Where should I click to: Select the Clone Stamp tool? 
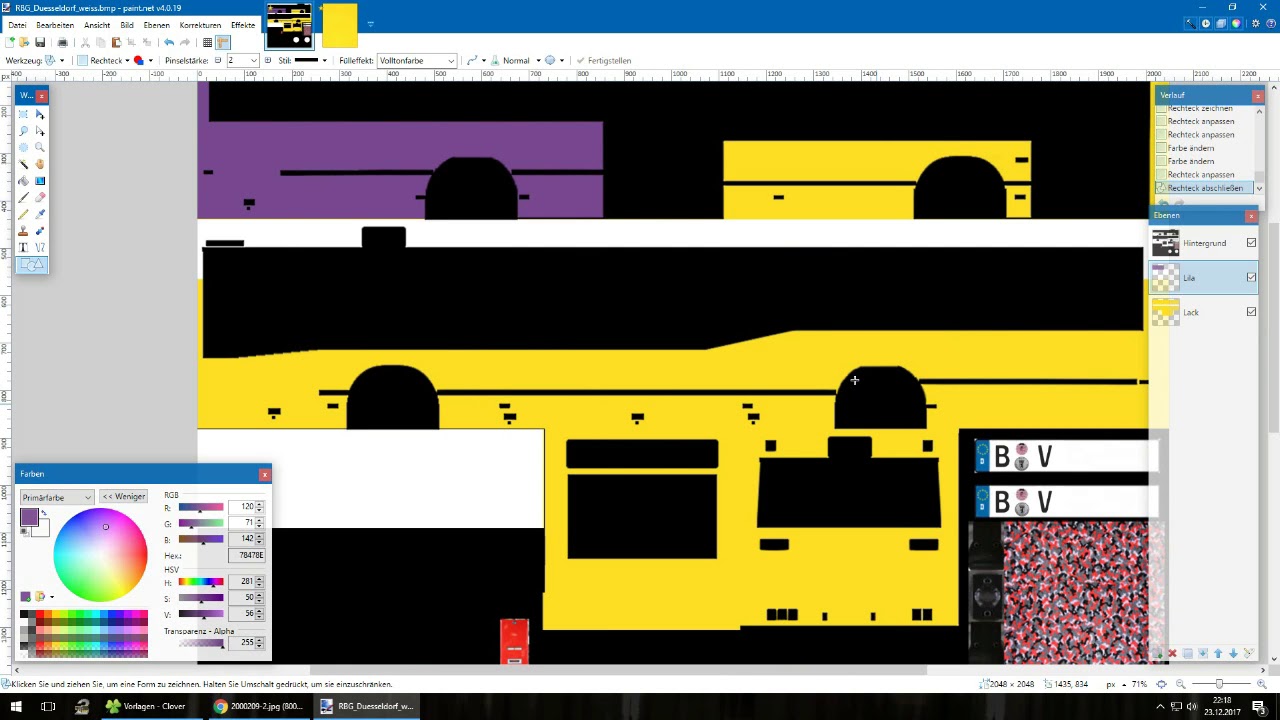coord(23,231)
